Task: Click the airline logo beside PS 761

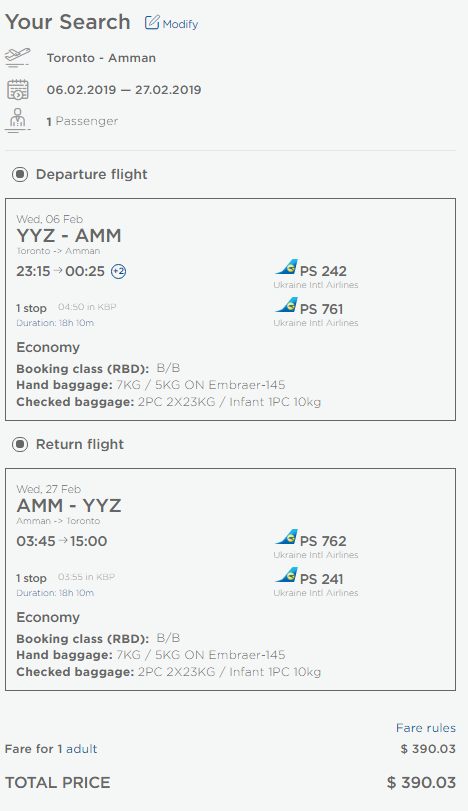Action: [286, 305]
